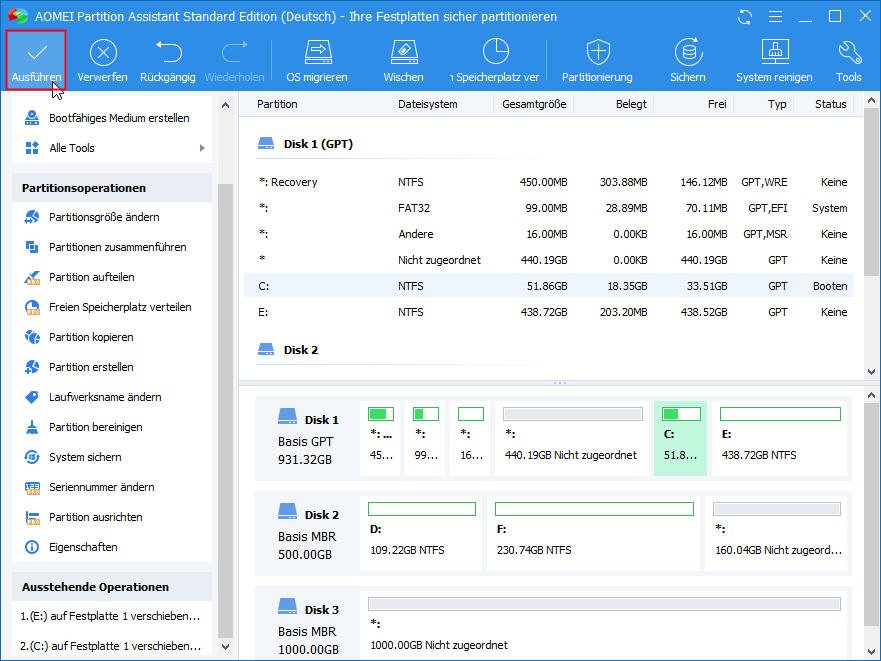Click the Ausführen checkmark icon
Viewport: 881px width, 661px height.
click(x=37, y=52)
